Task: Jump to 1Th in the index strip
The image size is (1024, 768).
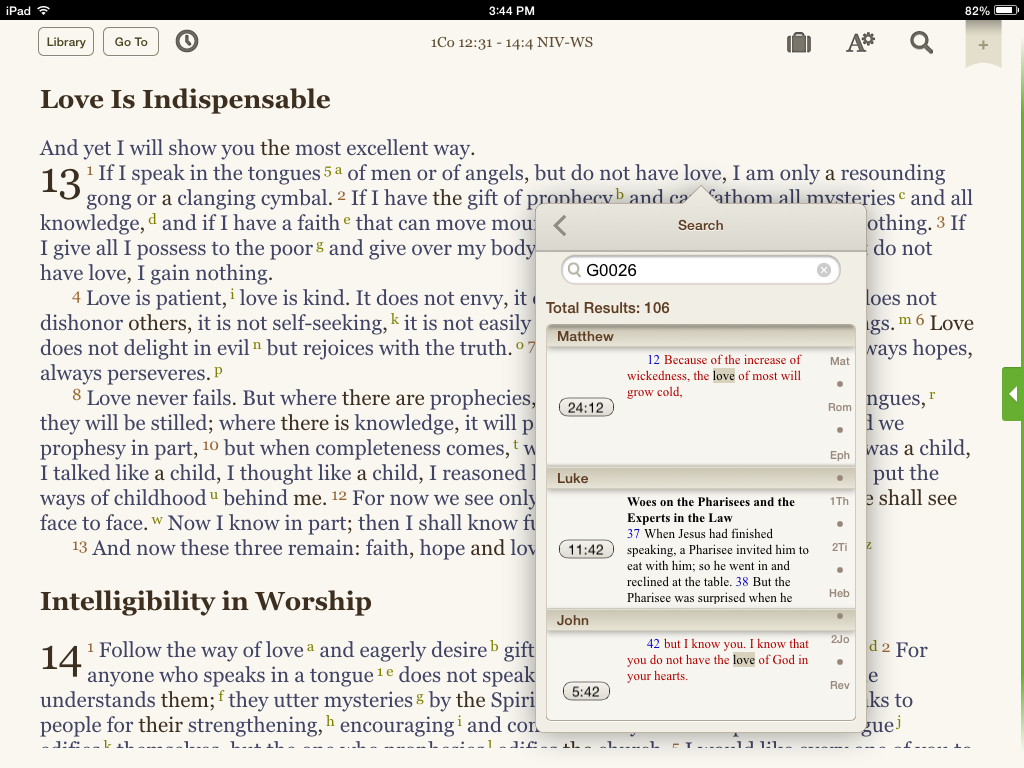Action: 840,501
